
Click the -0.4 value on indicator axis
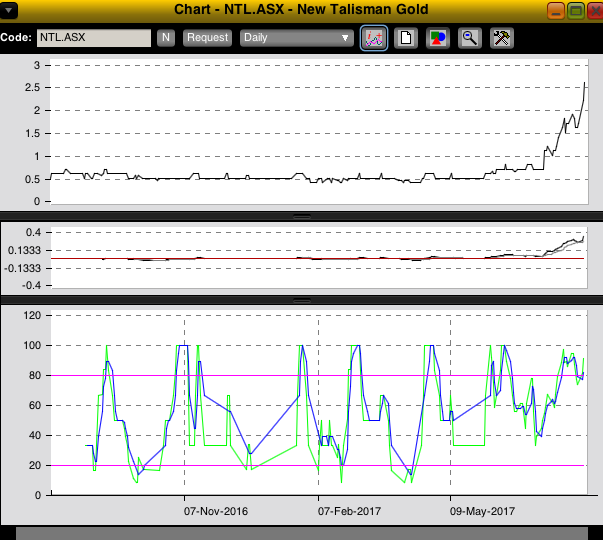click(x=31, y=285)
